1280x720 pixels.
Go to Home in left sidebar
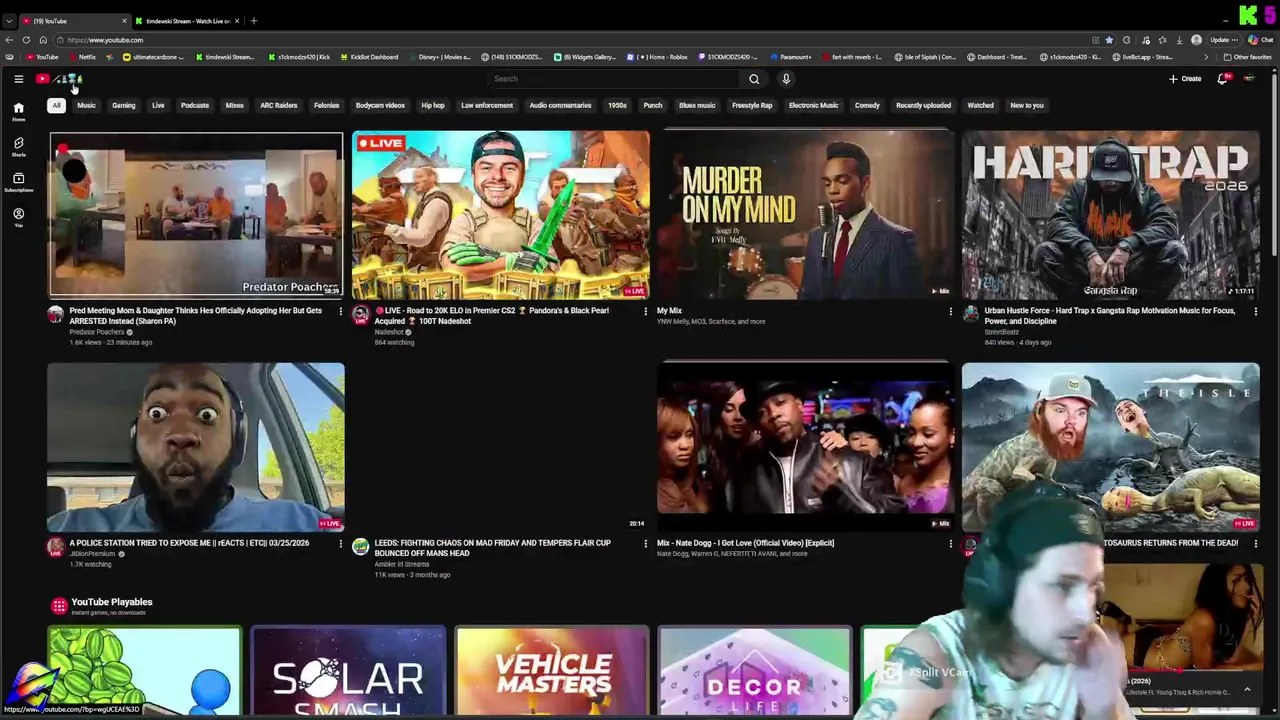pyautogui.click(x=18, y=111)
